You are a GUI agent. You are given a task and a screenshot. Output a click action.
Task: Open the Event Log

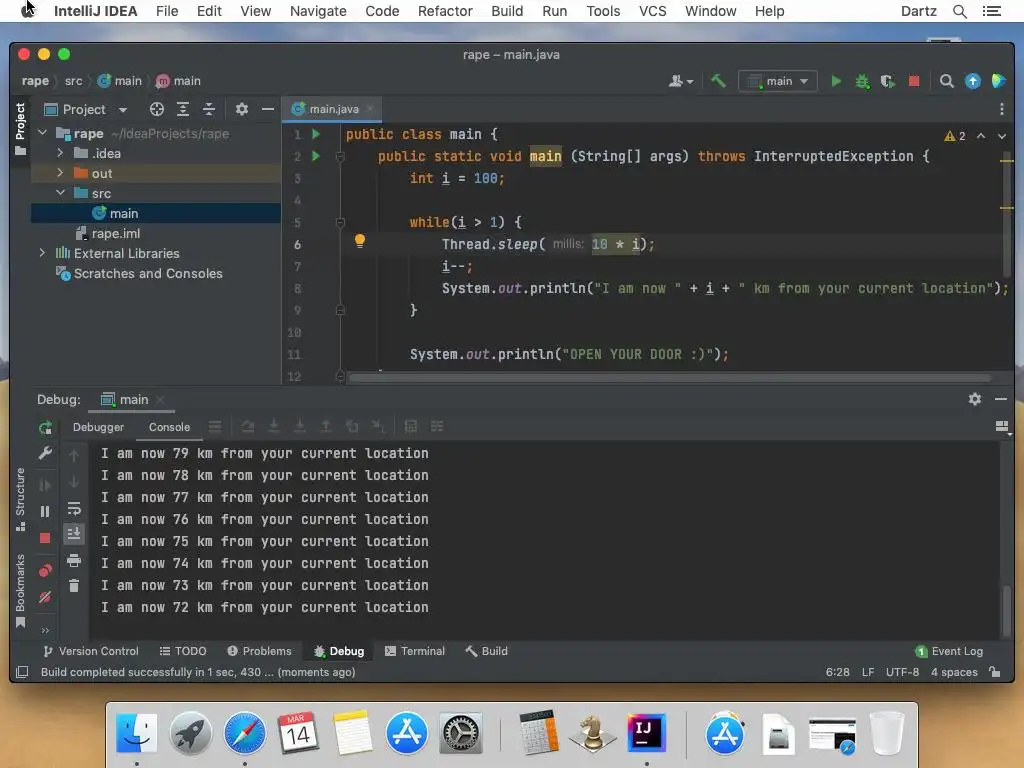[x=949, y=651]
